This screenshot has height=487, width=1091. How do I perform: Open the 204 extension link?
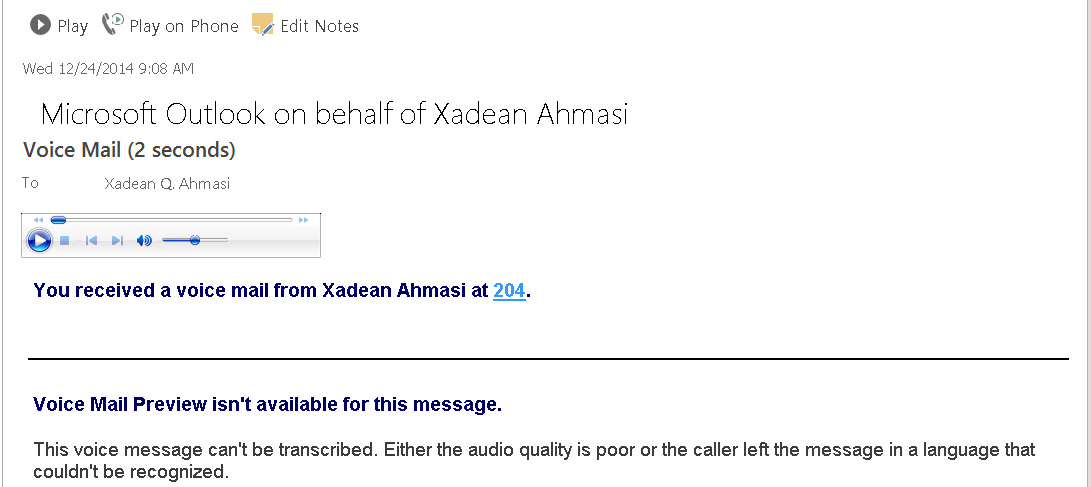coord(509,290)
